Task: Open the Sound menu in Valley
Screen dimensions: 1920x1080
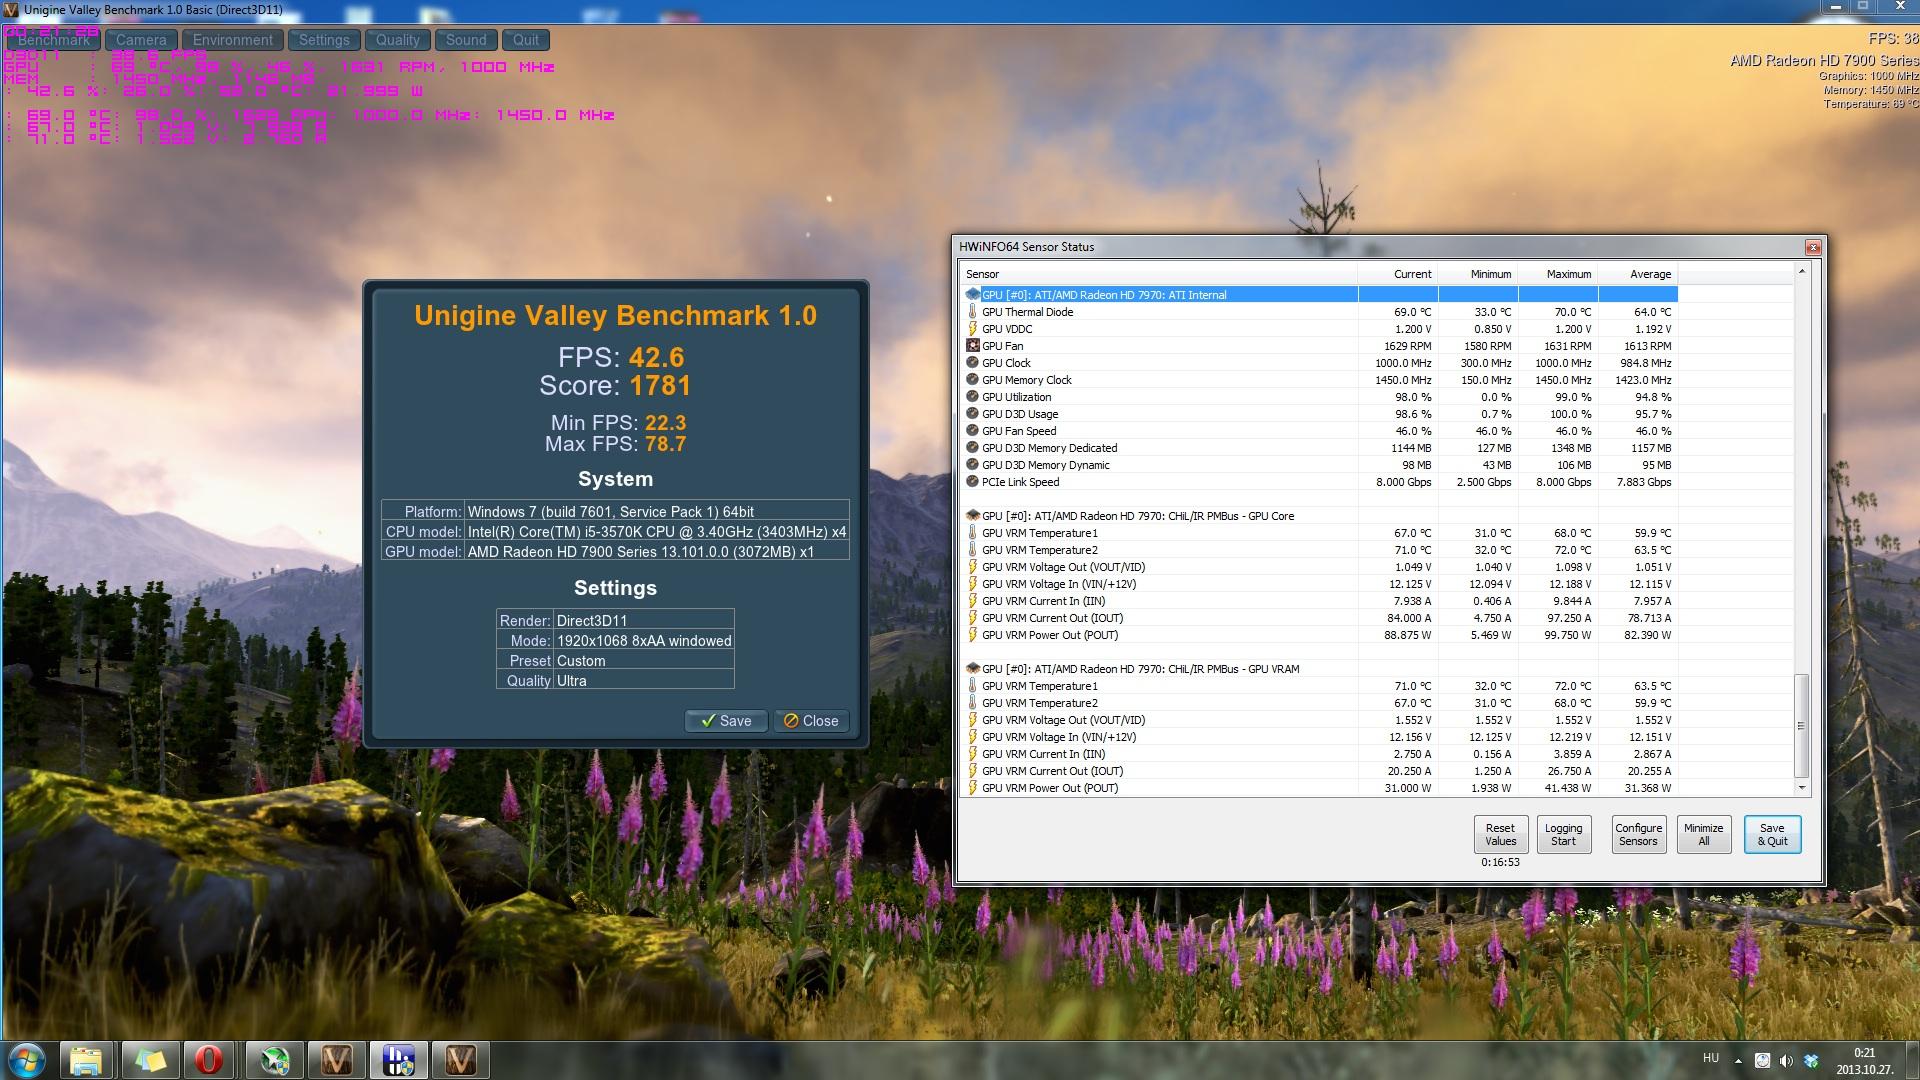Action: [x=466, y=40]
